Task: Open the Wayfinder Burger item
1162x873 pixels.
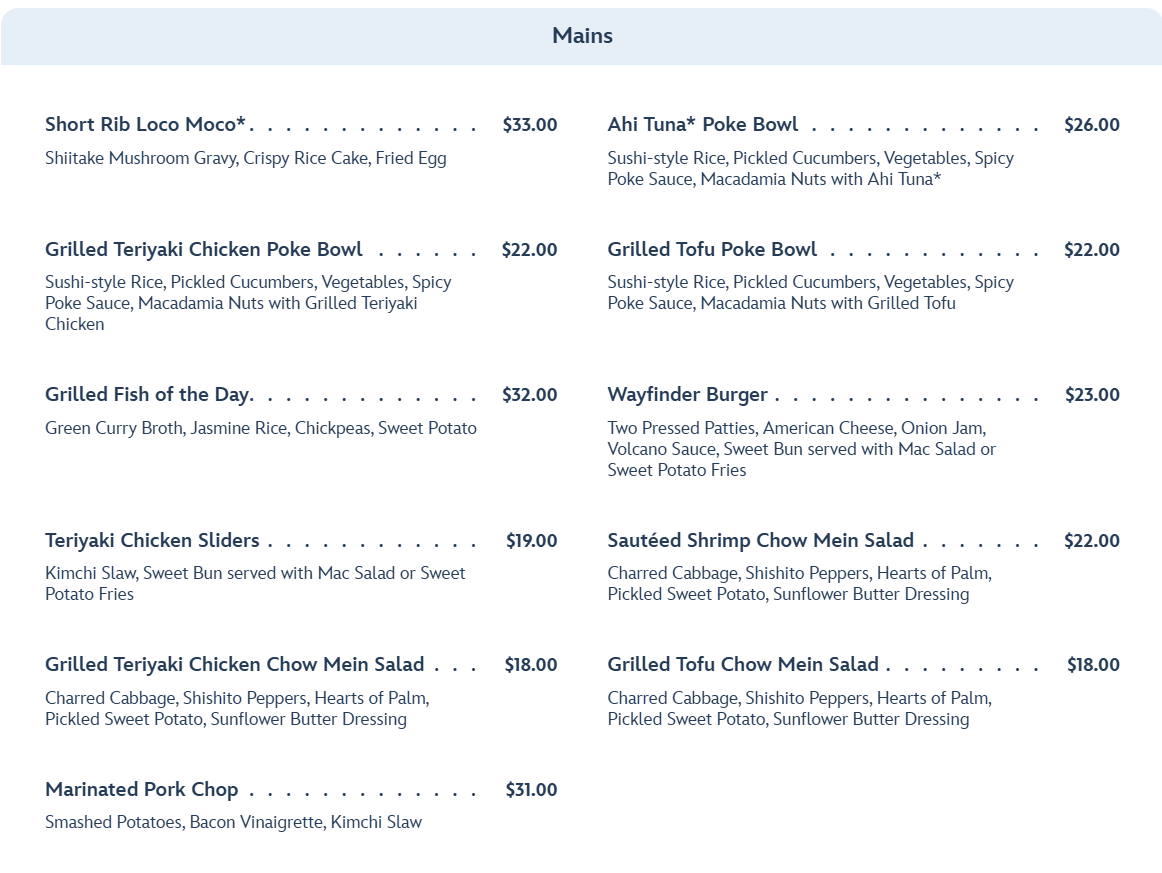Action: tap(687, 395)
